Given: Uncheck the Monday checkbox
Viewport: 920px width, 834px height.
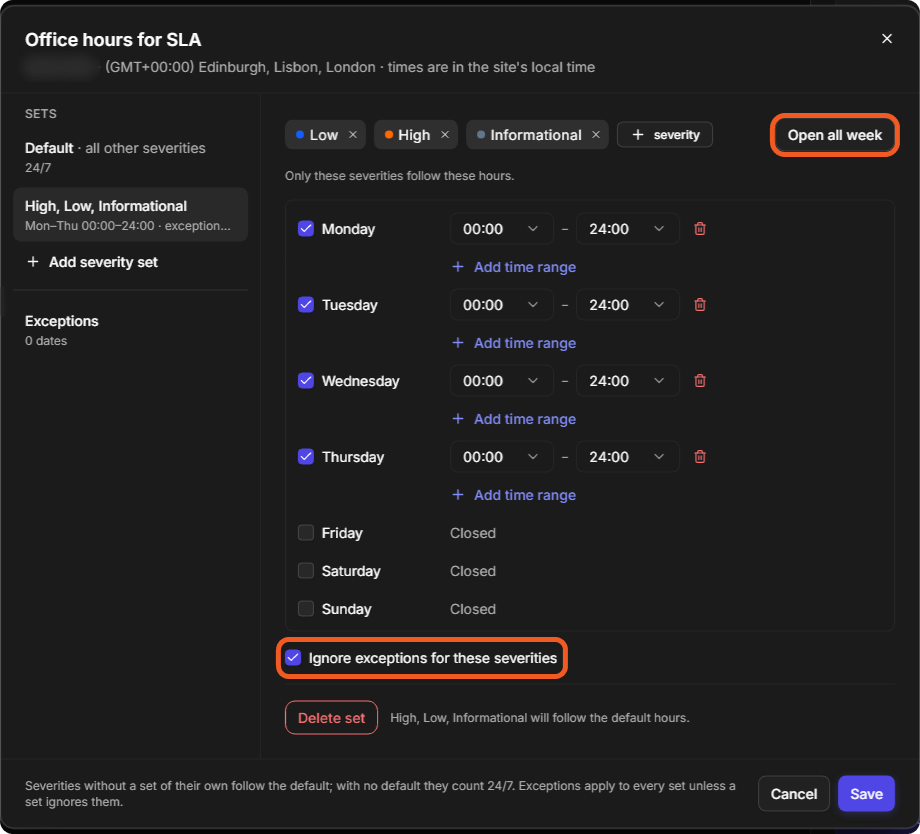Looking at the screenshot, I should [306, 228].
